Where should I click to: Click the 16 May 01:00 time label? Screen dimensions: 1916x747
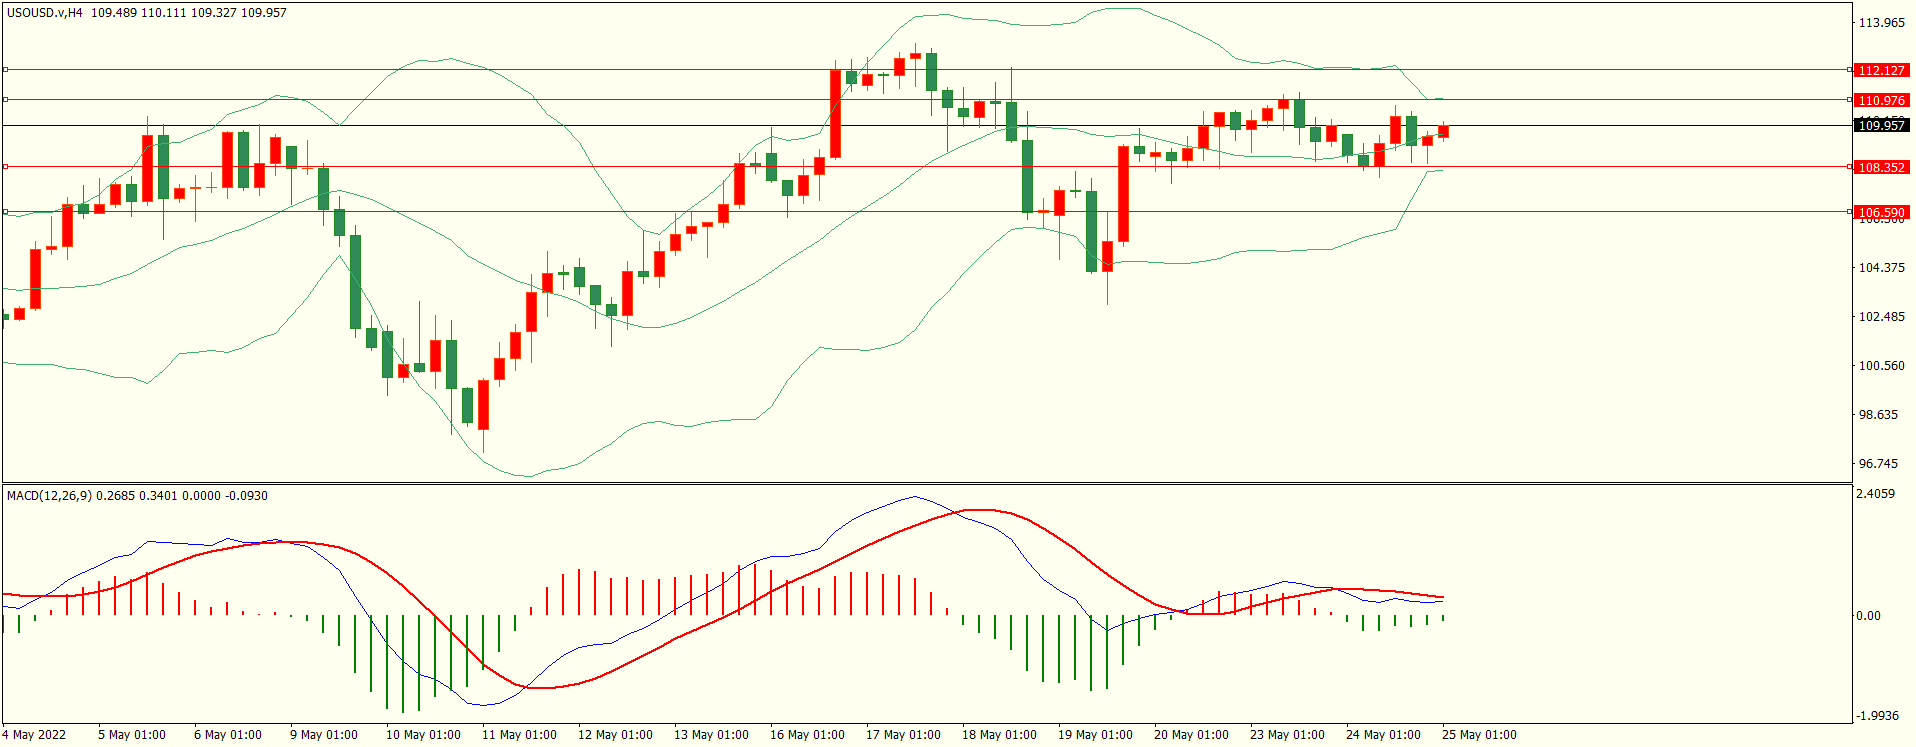click(807, 734)
